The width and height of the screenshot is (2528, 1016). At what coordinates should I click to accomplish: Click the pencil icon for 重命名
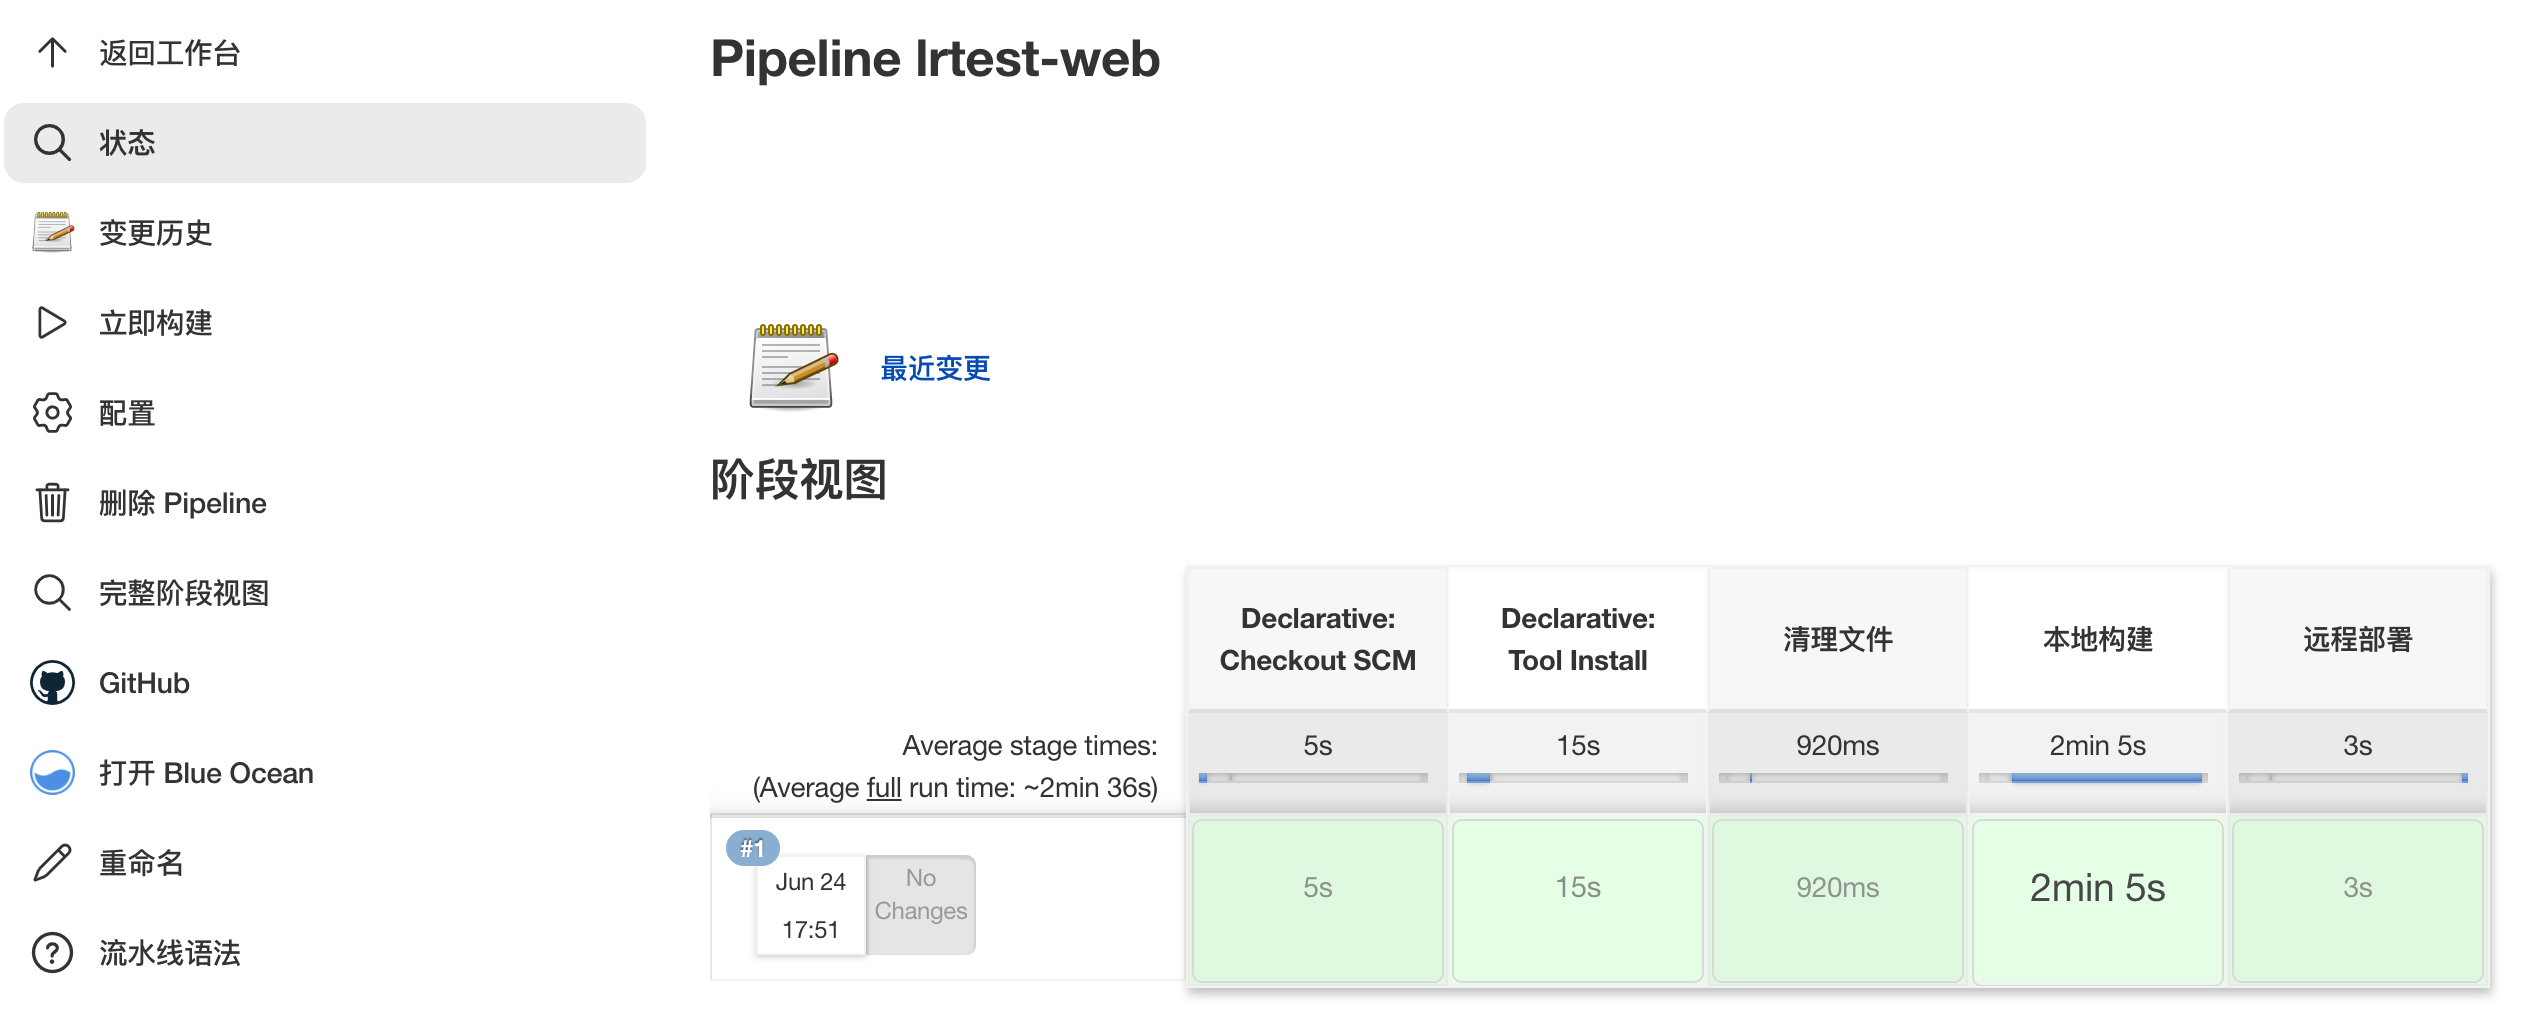(52, 862)
